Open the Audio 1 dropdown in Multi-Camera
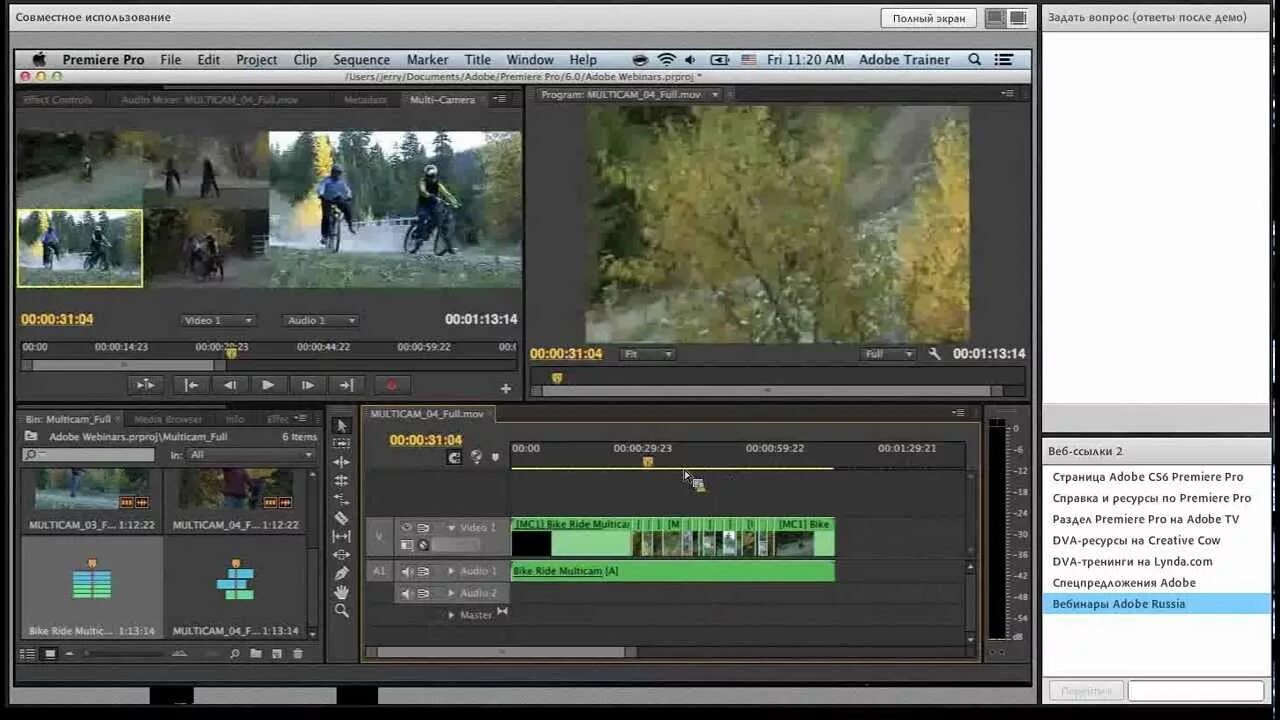The height and width of the screenshot is (720, 1280). click(x=322, y=320)
